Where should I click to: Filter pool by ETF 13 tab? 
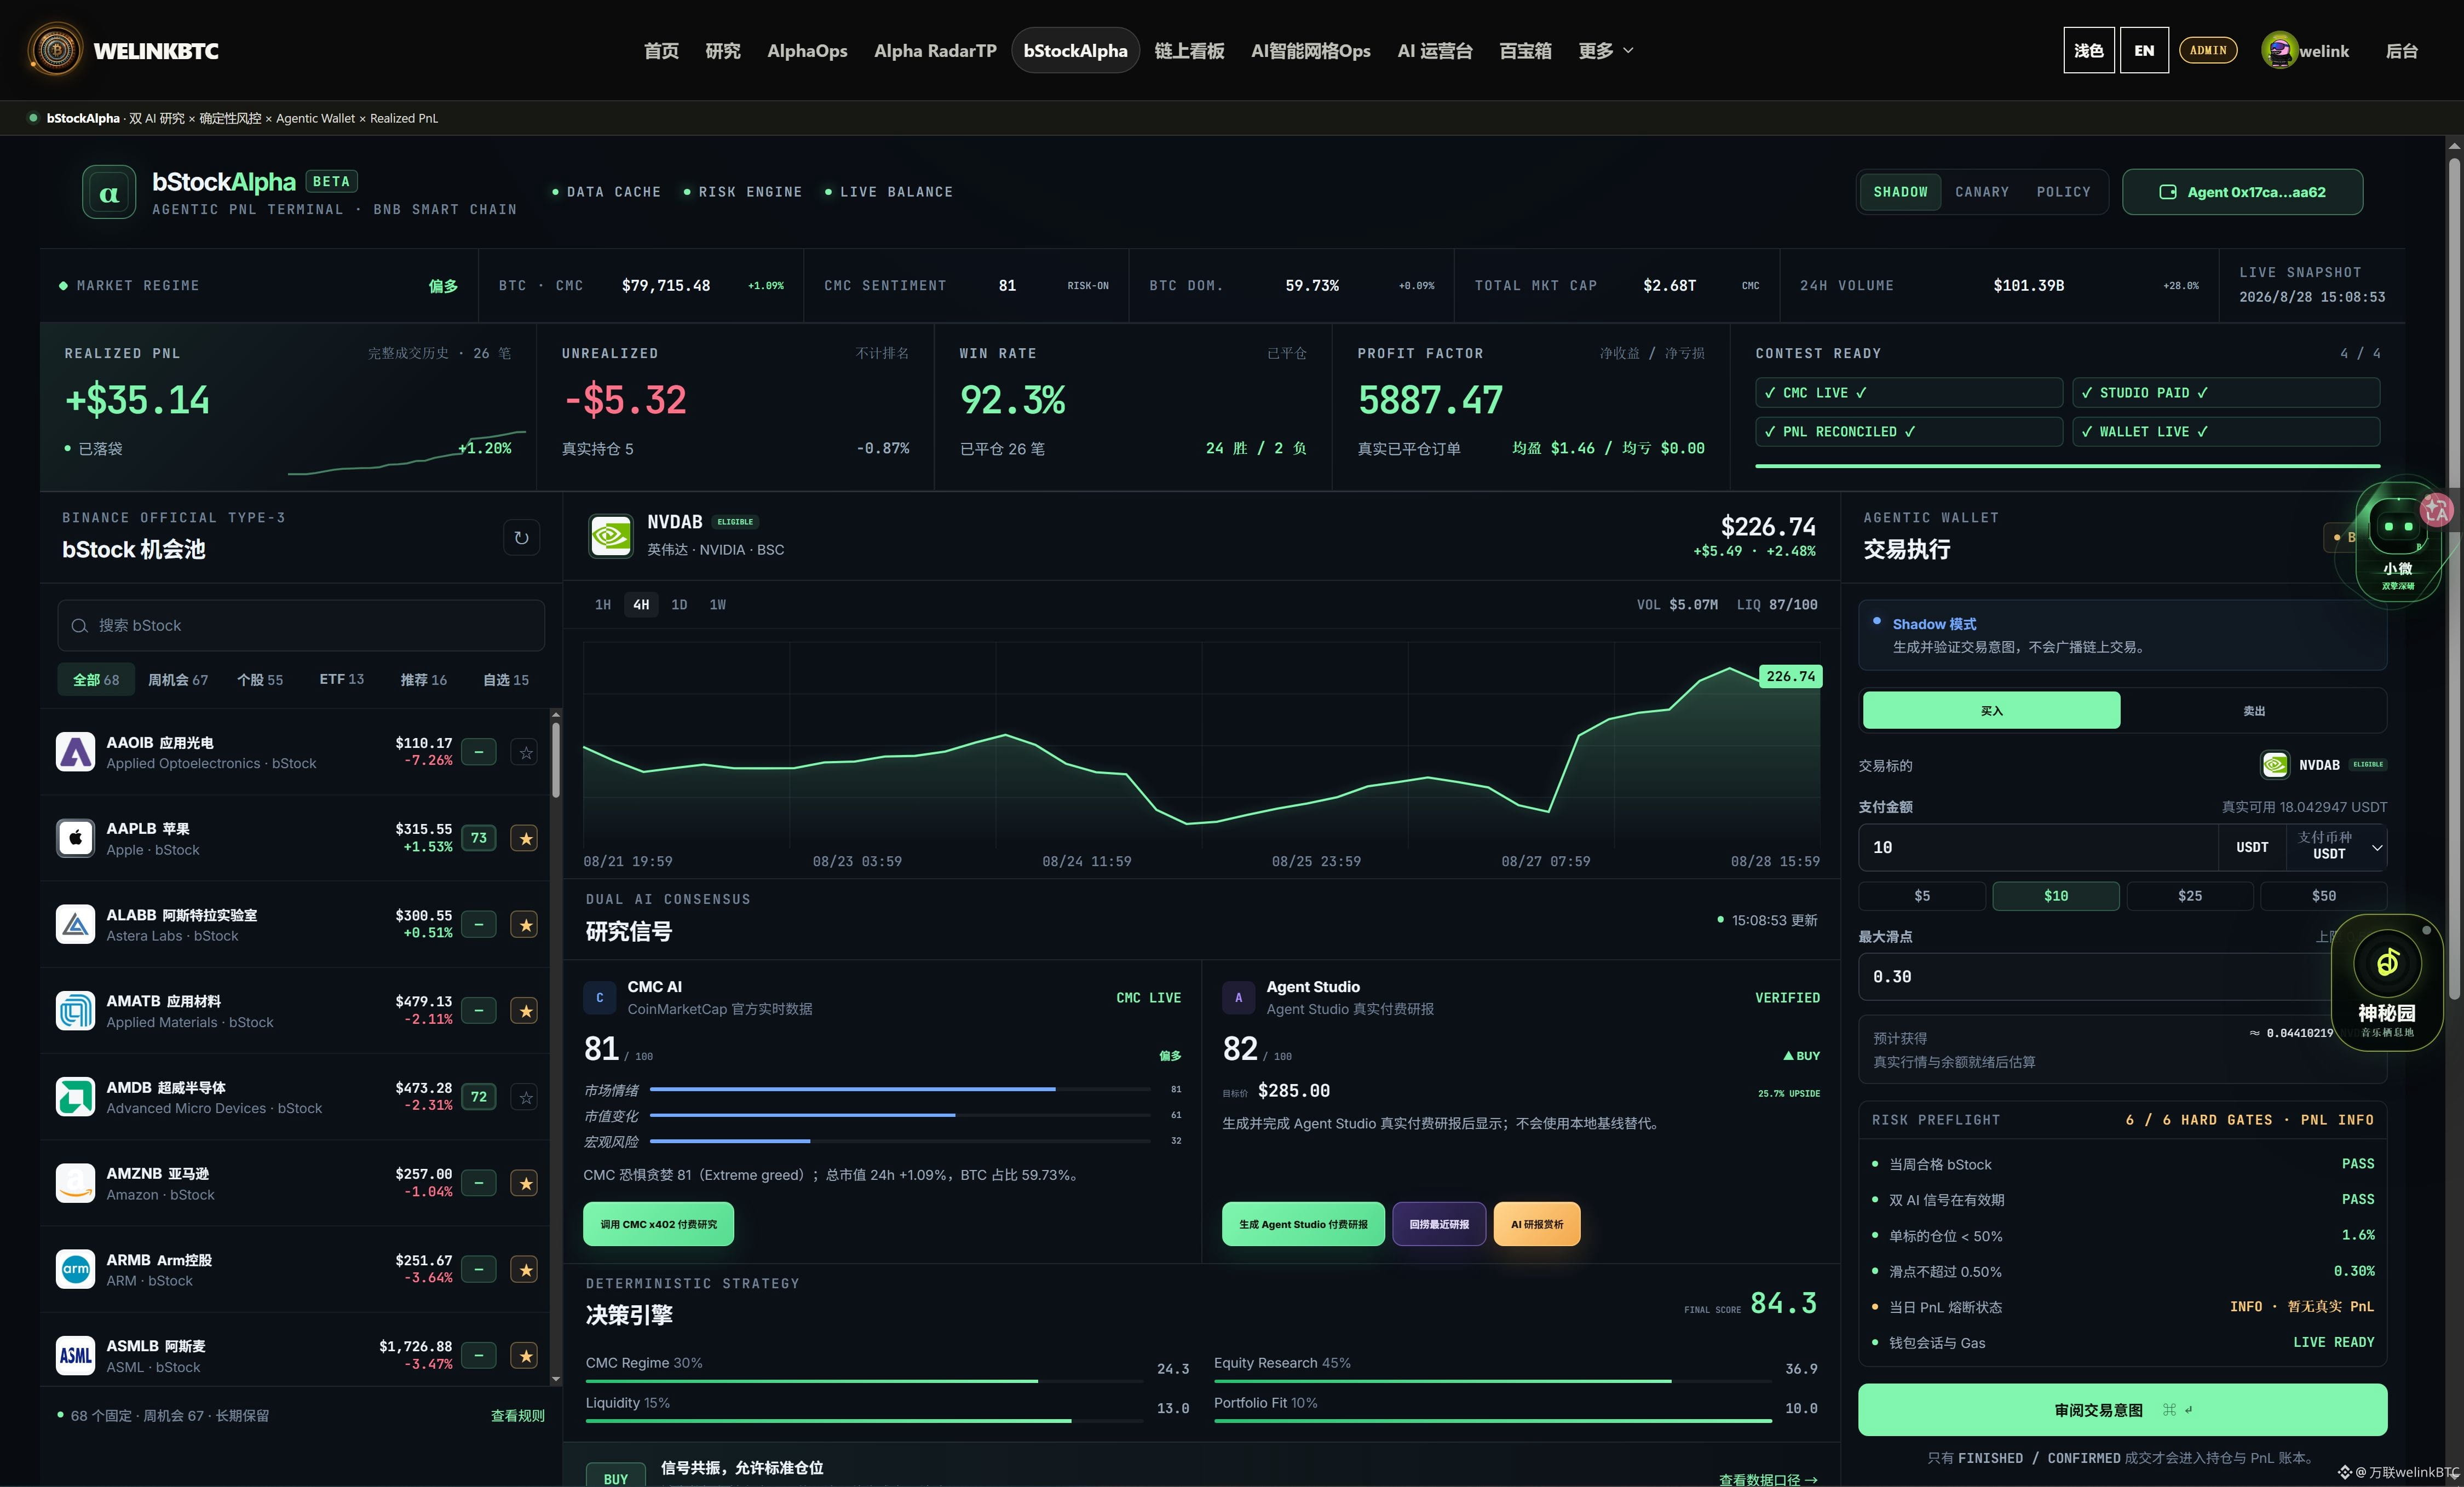[342, 680]
